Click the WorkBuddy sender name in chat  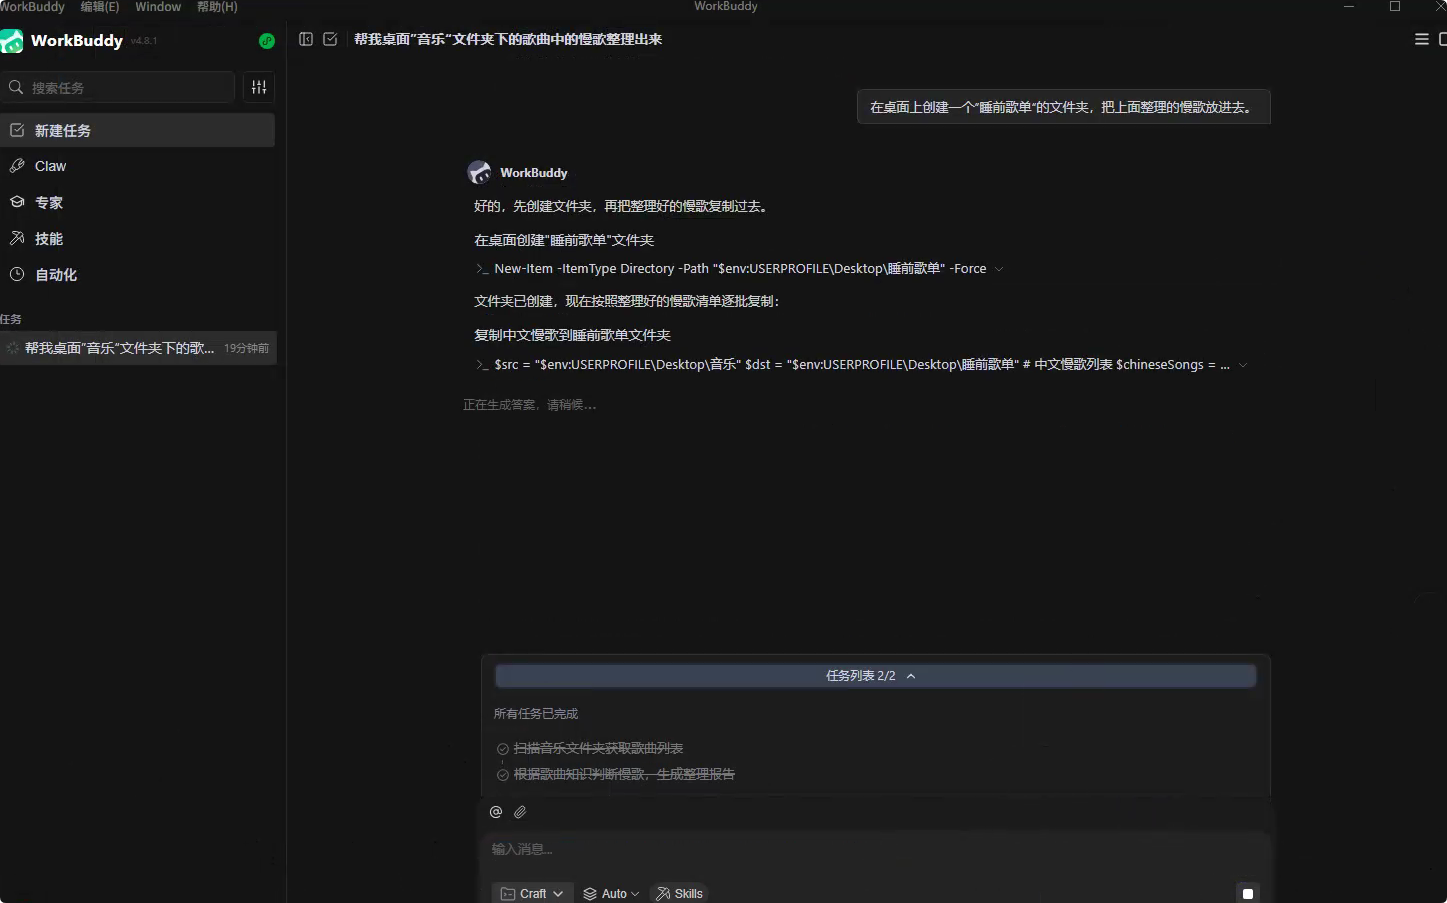coord(534,173)
